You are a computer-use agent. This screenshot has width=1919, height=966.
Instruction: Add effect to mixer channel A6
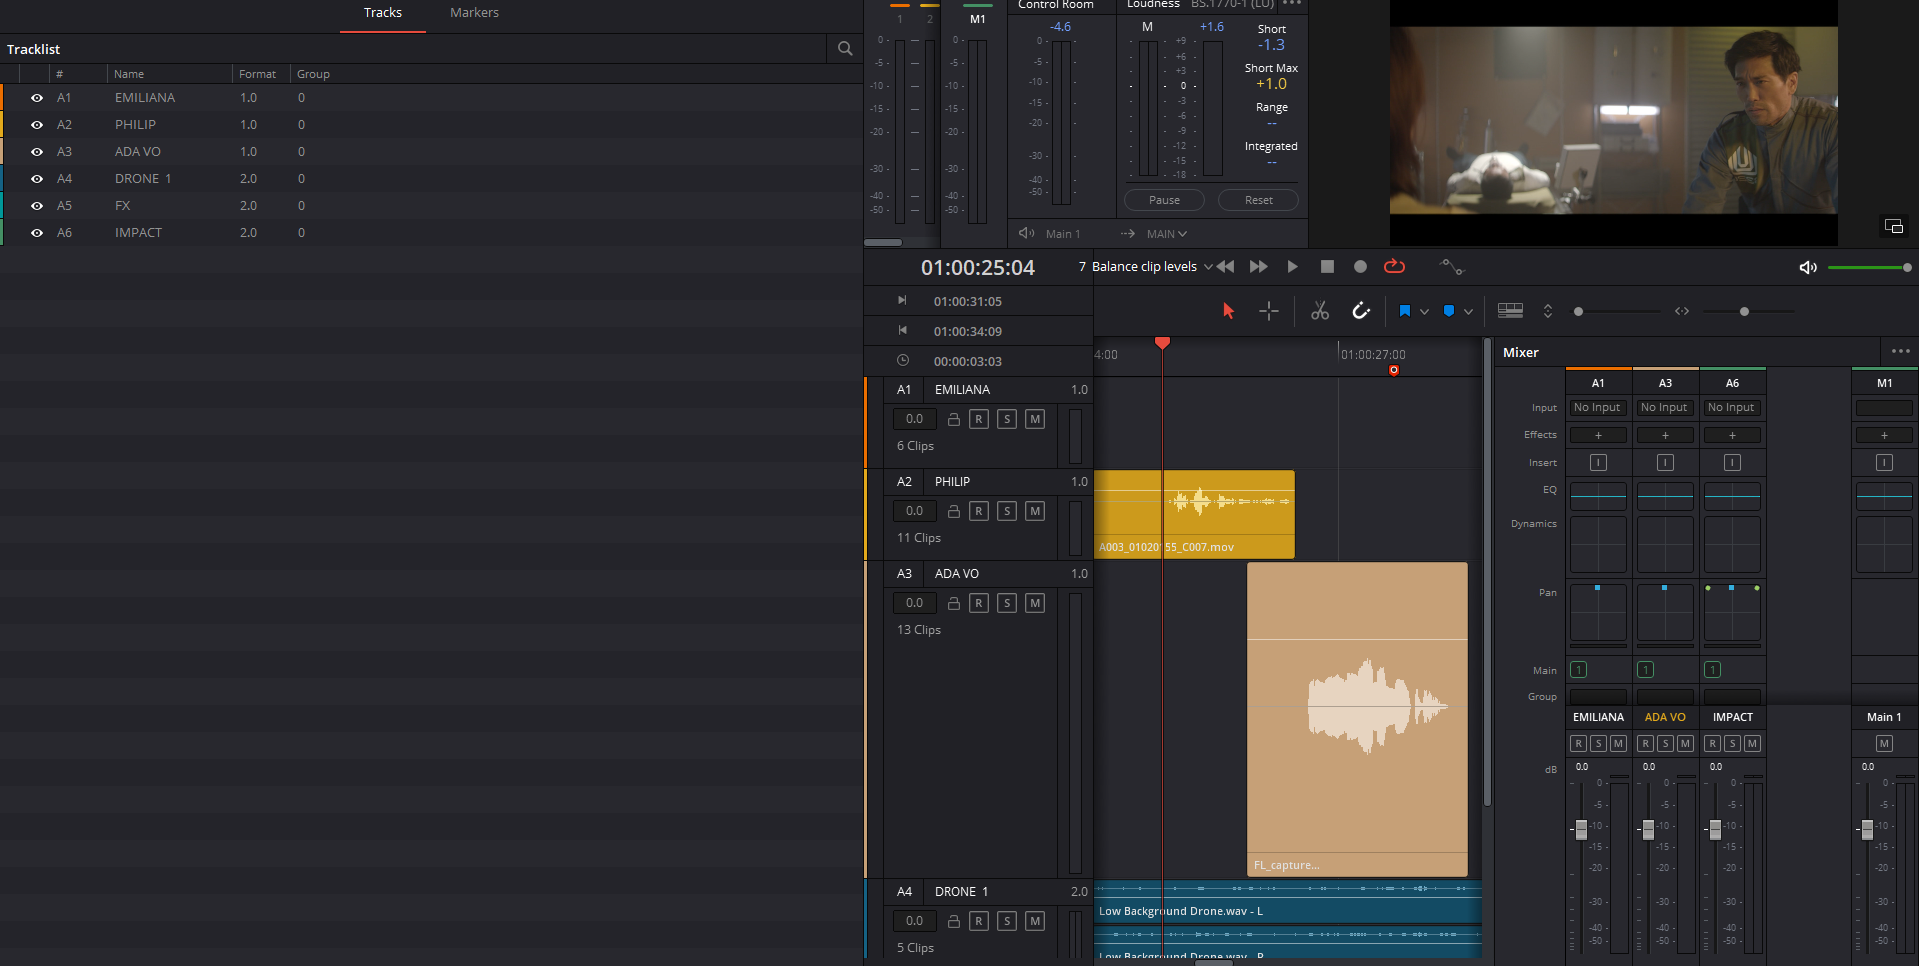[1732, 435]
